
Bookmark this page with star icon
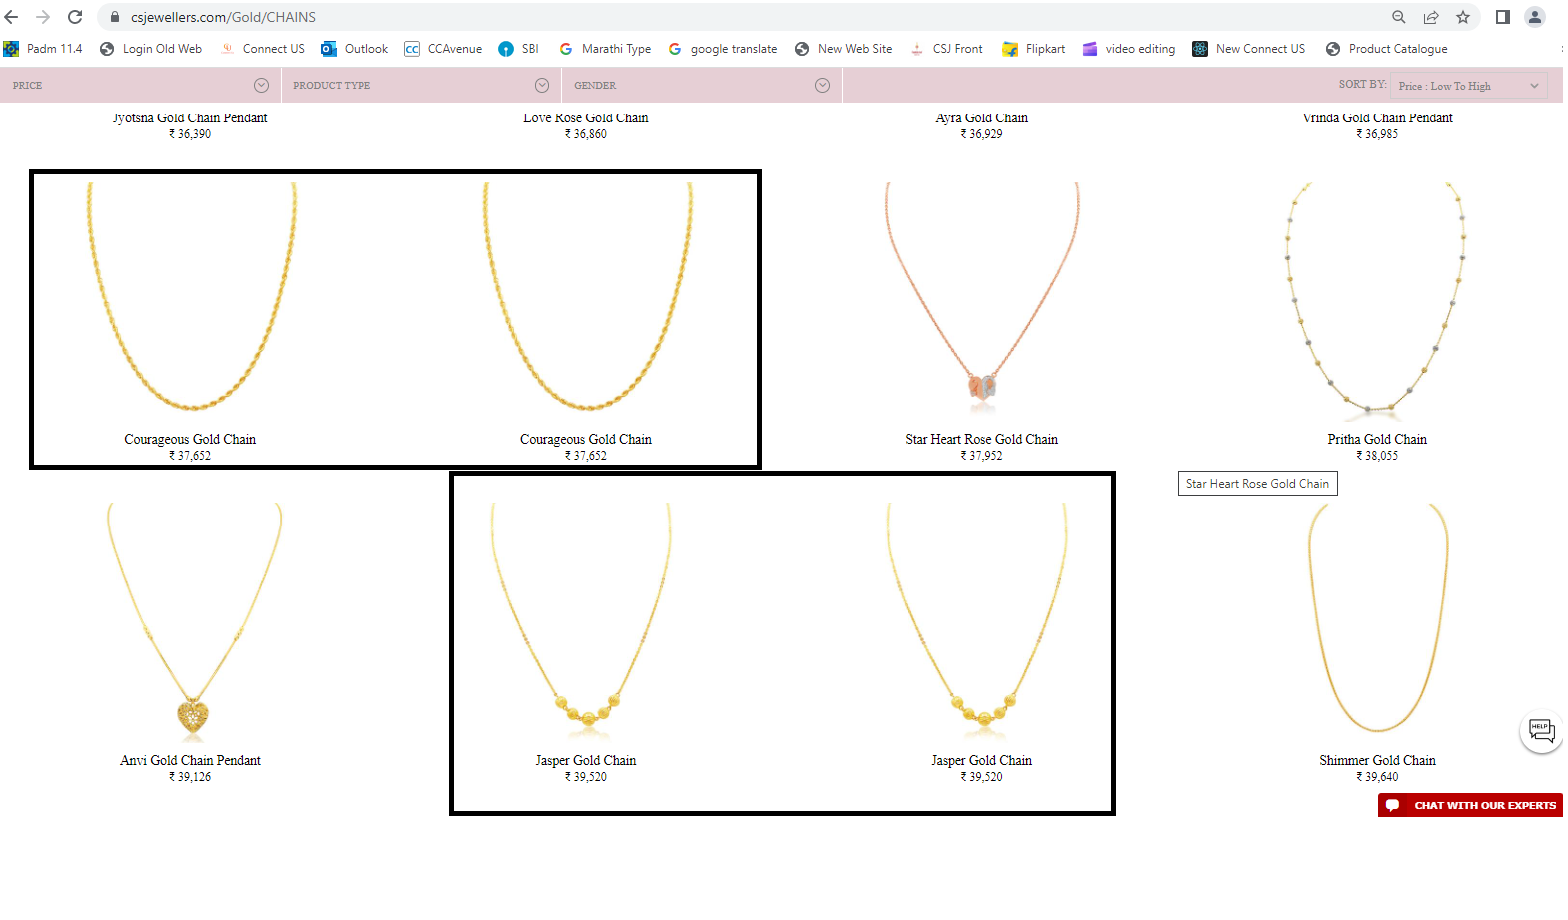1463,17
